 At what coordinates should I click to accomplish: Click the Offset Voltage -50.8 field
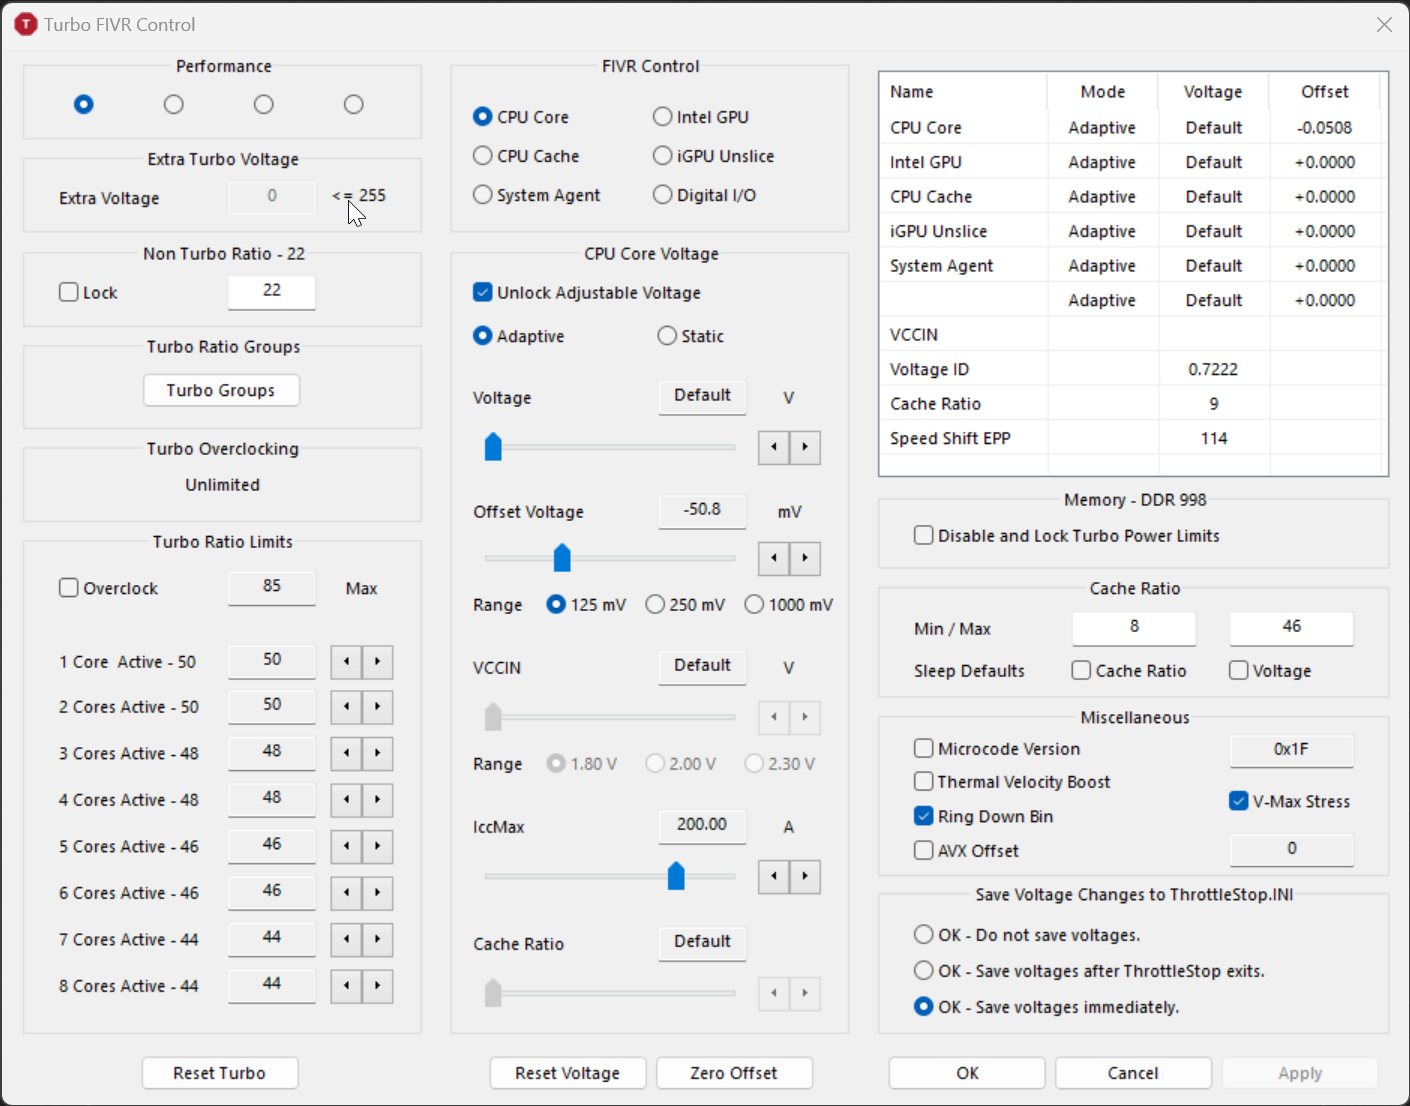click(702, 510)
